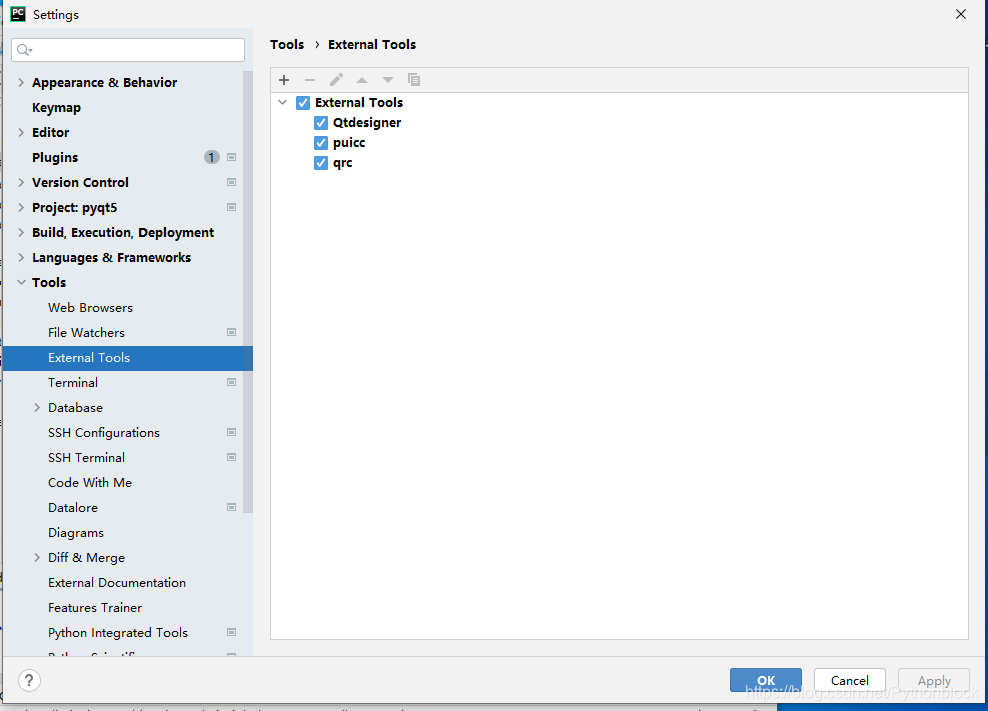The width and height of the screenshot is (988, 711).
Task: Close the Settings dialog window
Action: click(960, 14)
